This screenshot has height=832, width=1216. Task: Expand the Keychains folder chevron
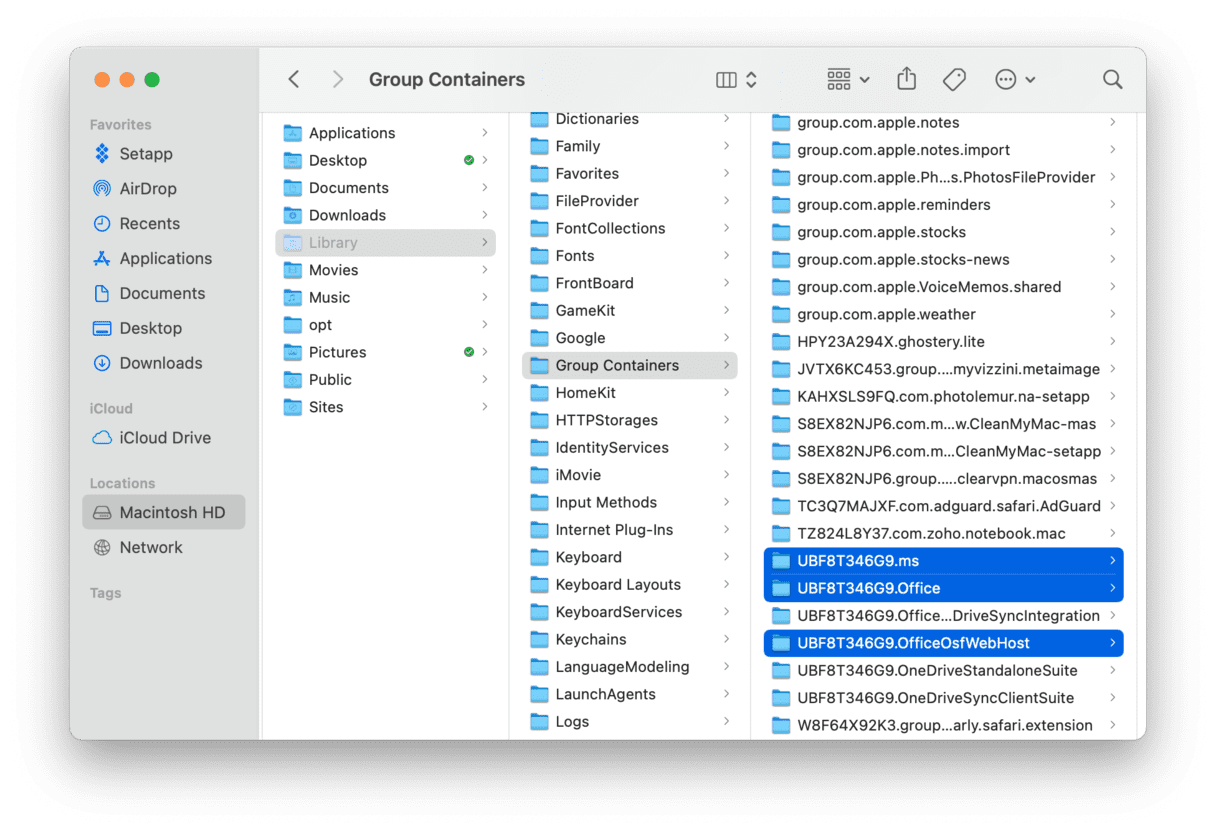[726, 640]
